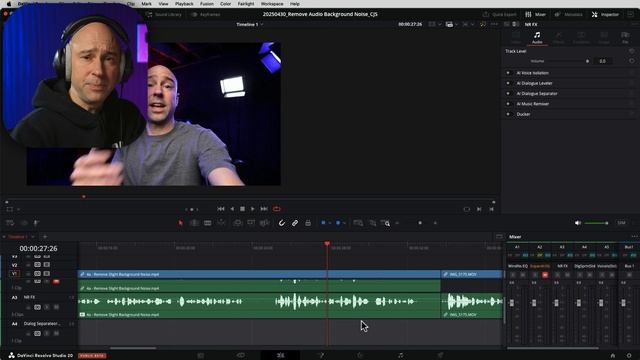Toggle Linked Selection chain icon

295,223
